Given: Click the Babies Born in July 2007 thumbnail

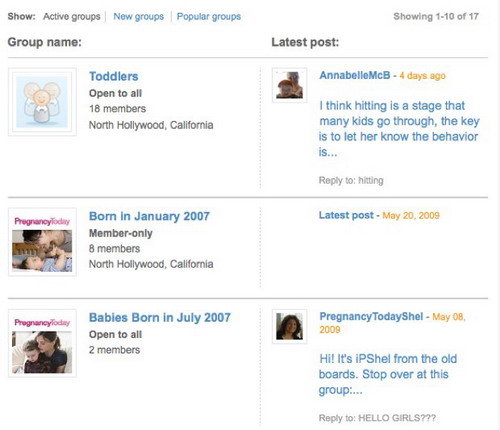Looking at the screenshot, I should click(42, 343).
